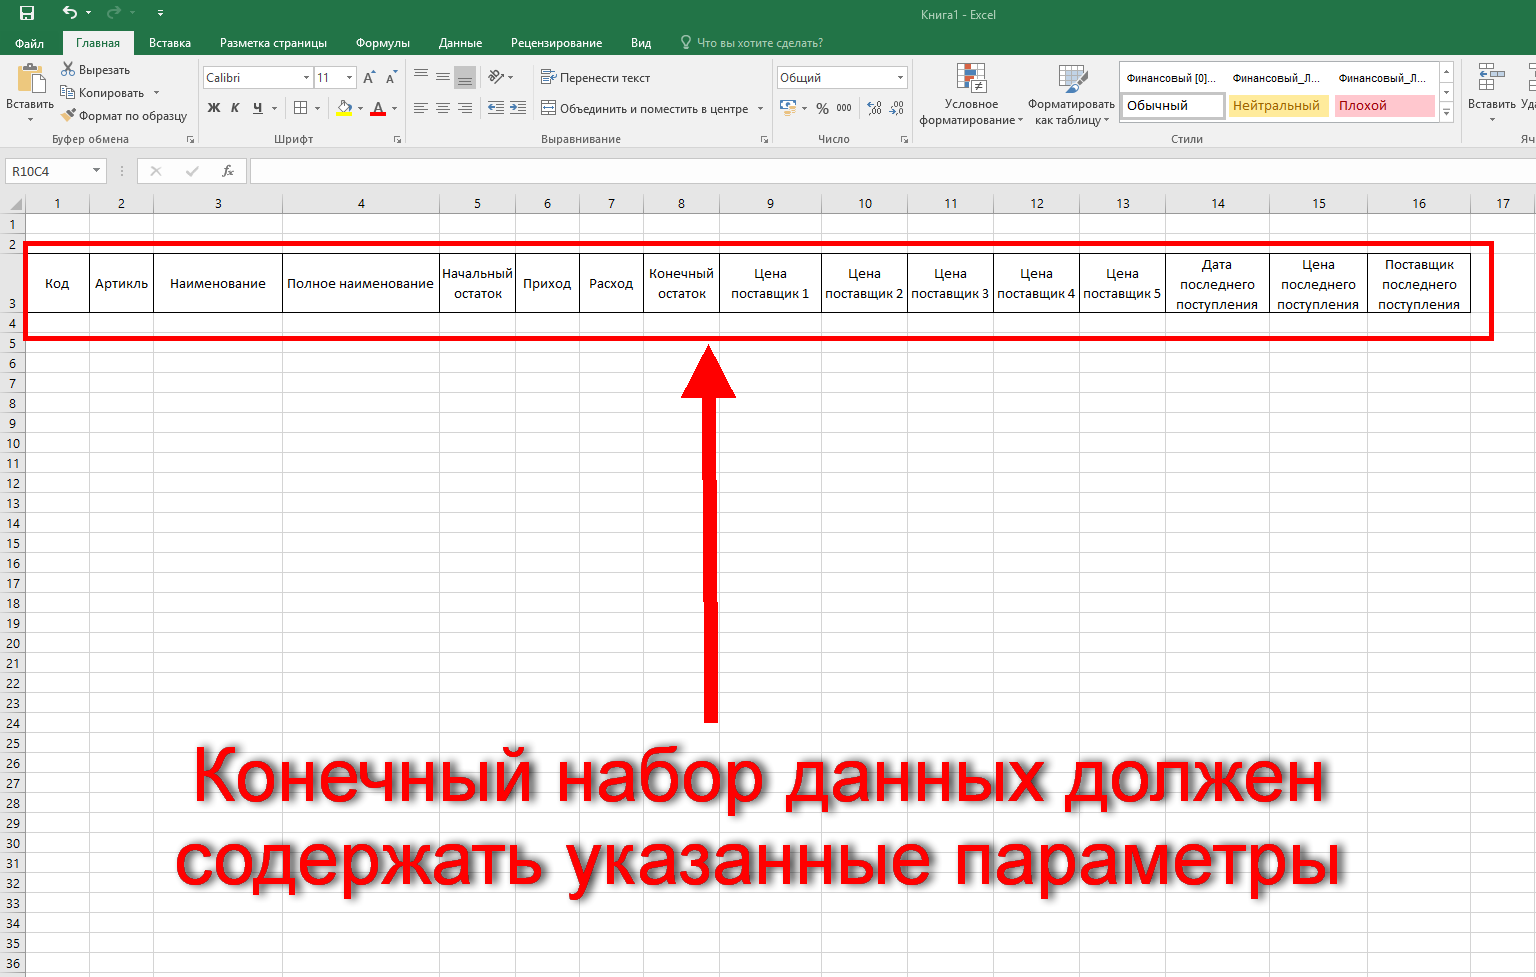The image size is (1536, 977).
Task: Open the Name Box dropdown arrow
Action: (x=96, y=171)
